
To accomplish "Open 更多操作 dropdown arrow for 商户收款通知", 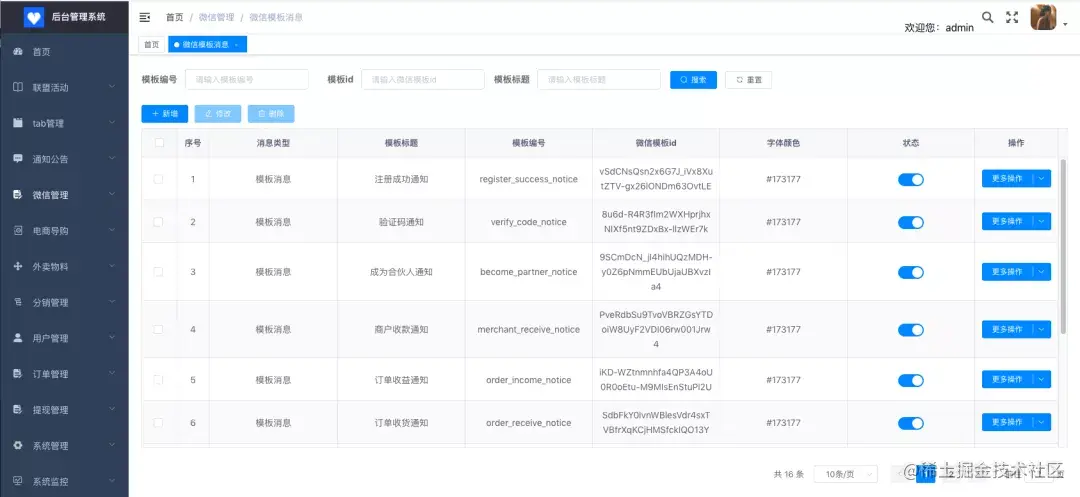I will tap(1042, 329).
